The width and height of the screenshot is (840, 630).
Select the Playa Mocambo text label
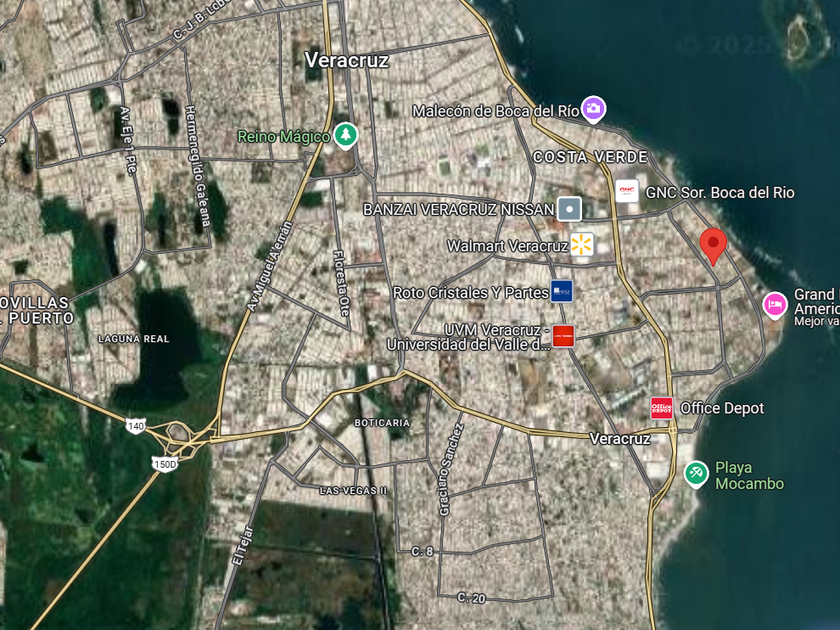point(749,475)
